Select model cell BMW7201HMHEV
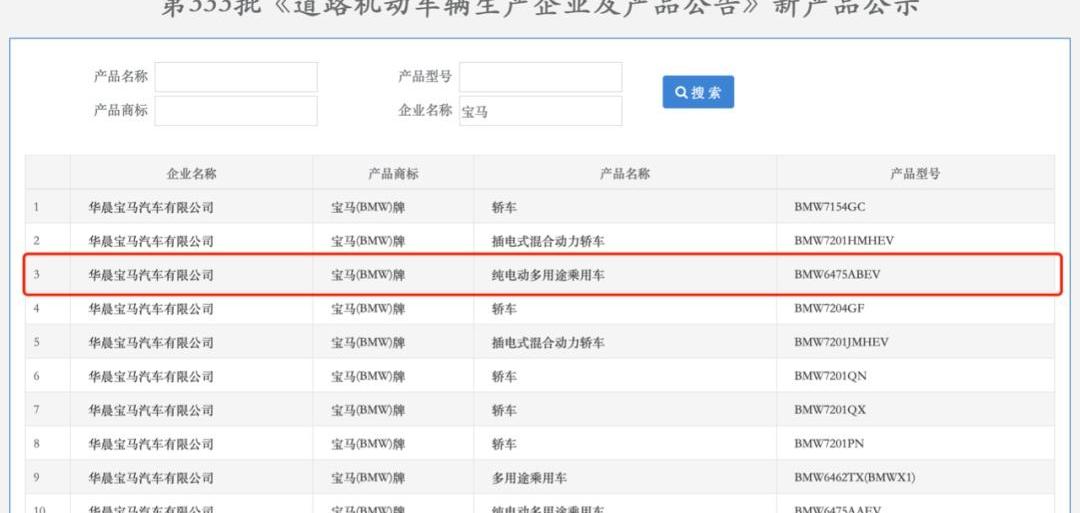 844,240
